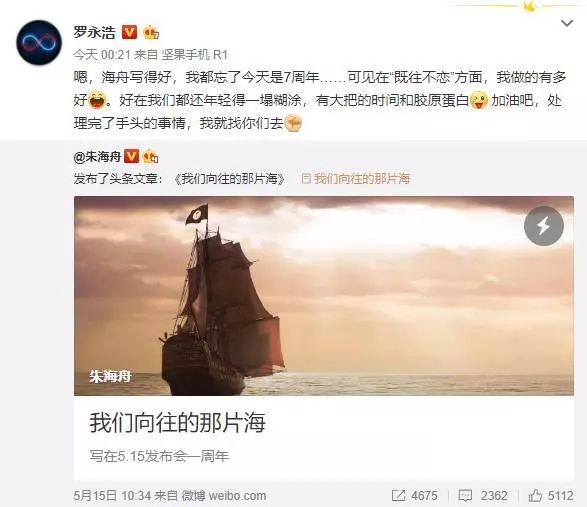Click the member badge beside @朱海舟
587x507 pixels.
[x=150, y=156]
